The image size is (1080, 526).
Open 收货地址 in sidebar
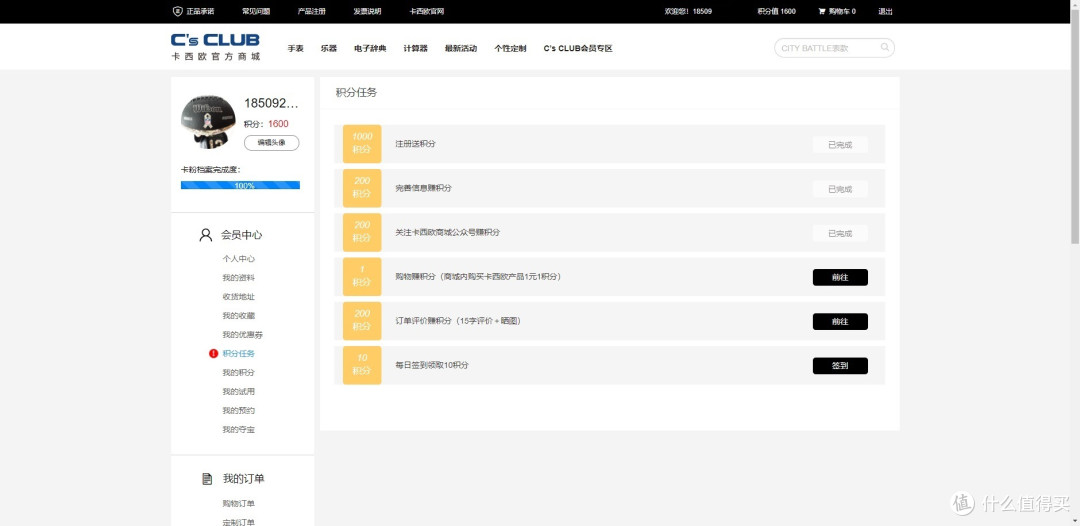238,297
